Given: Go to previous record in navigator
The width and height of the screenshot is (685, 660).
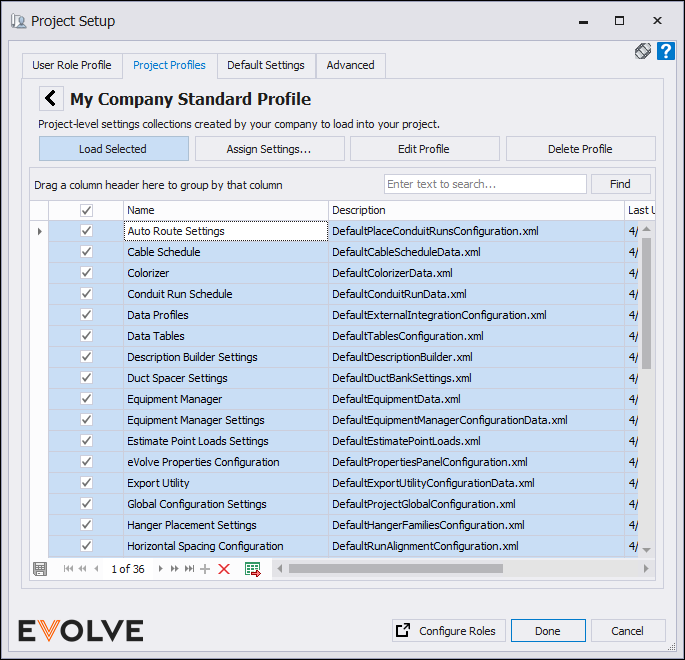Looking at the screenshot, I should 97,569.
